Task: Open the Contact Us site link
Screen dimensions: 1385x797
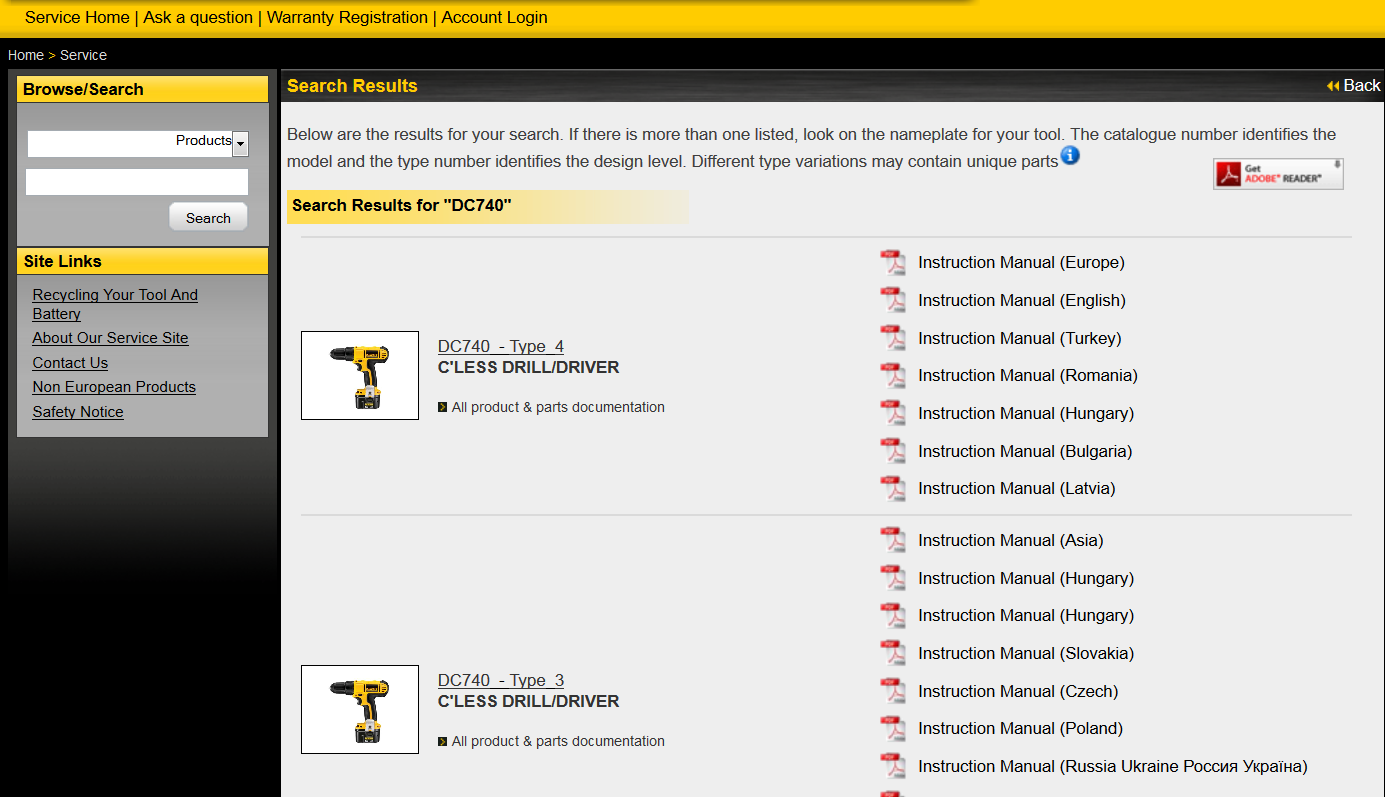Action: pos(70,363)
